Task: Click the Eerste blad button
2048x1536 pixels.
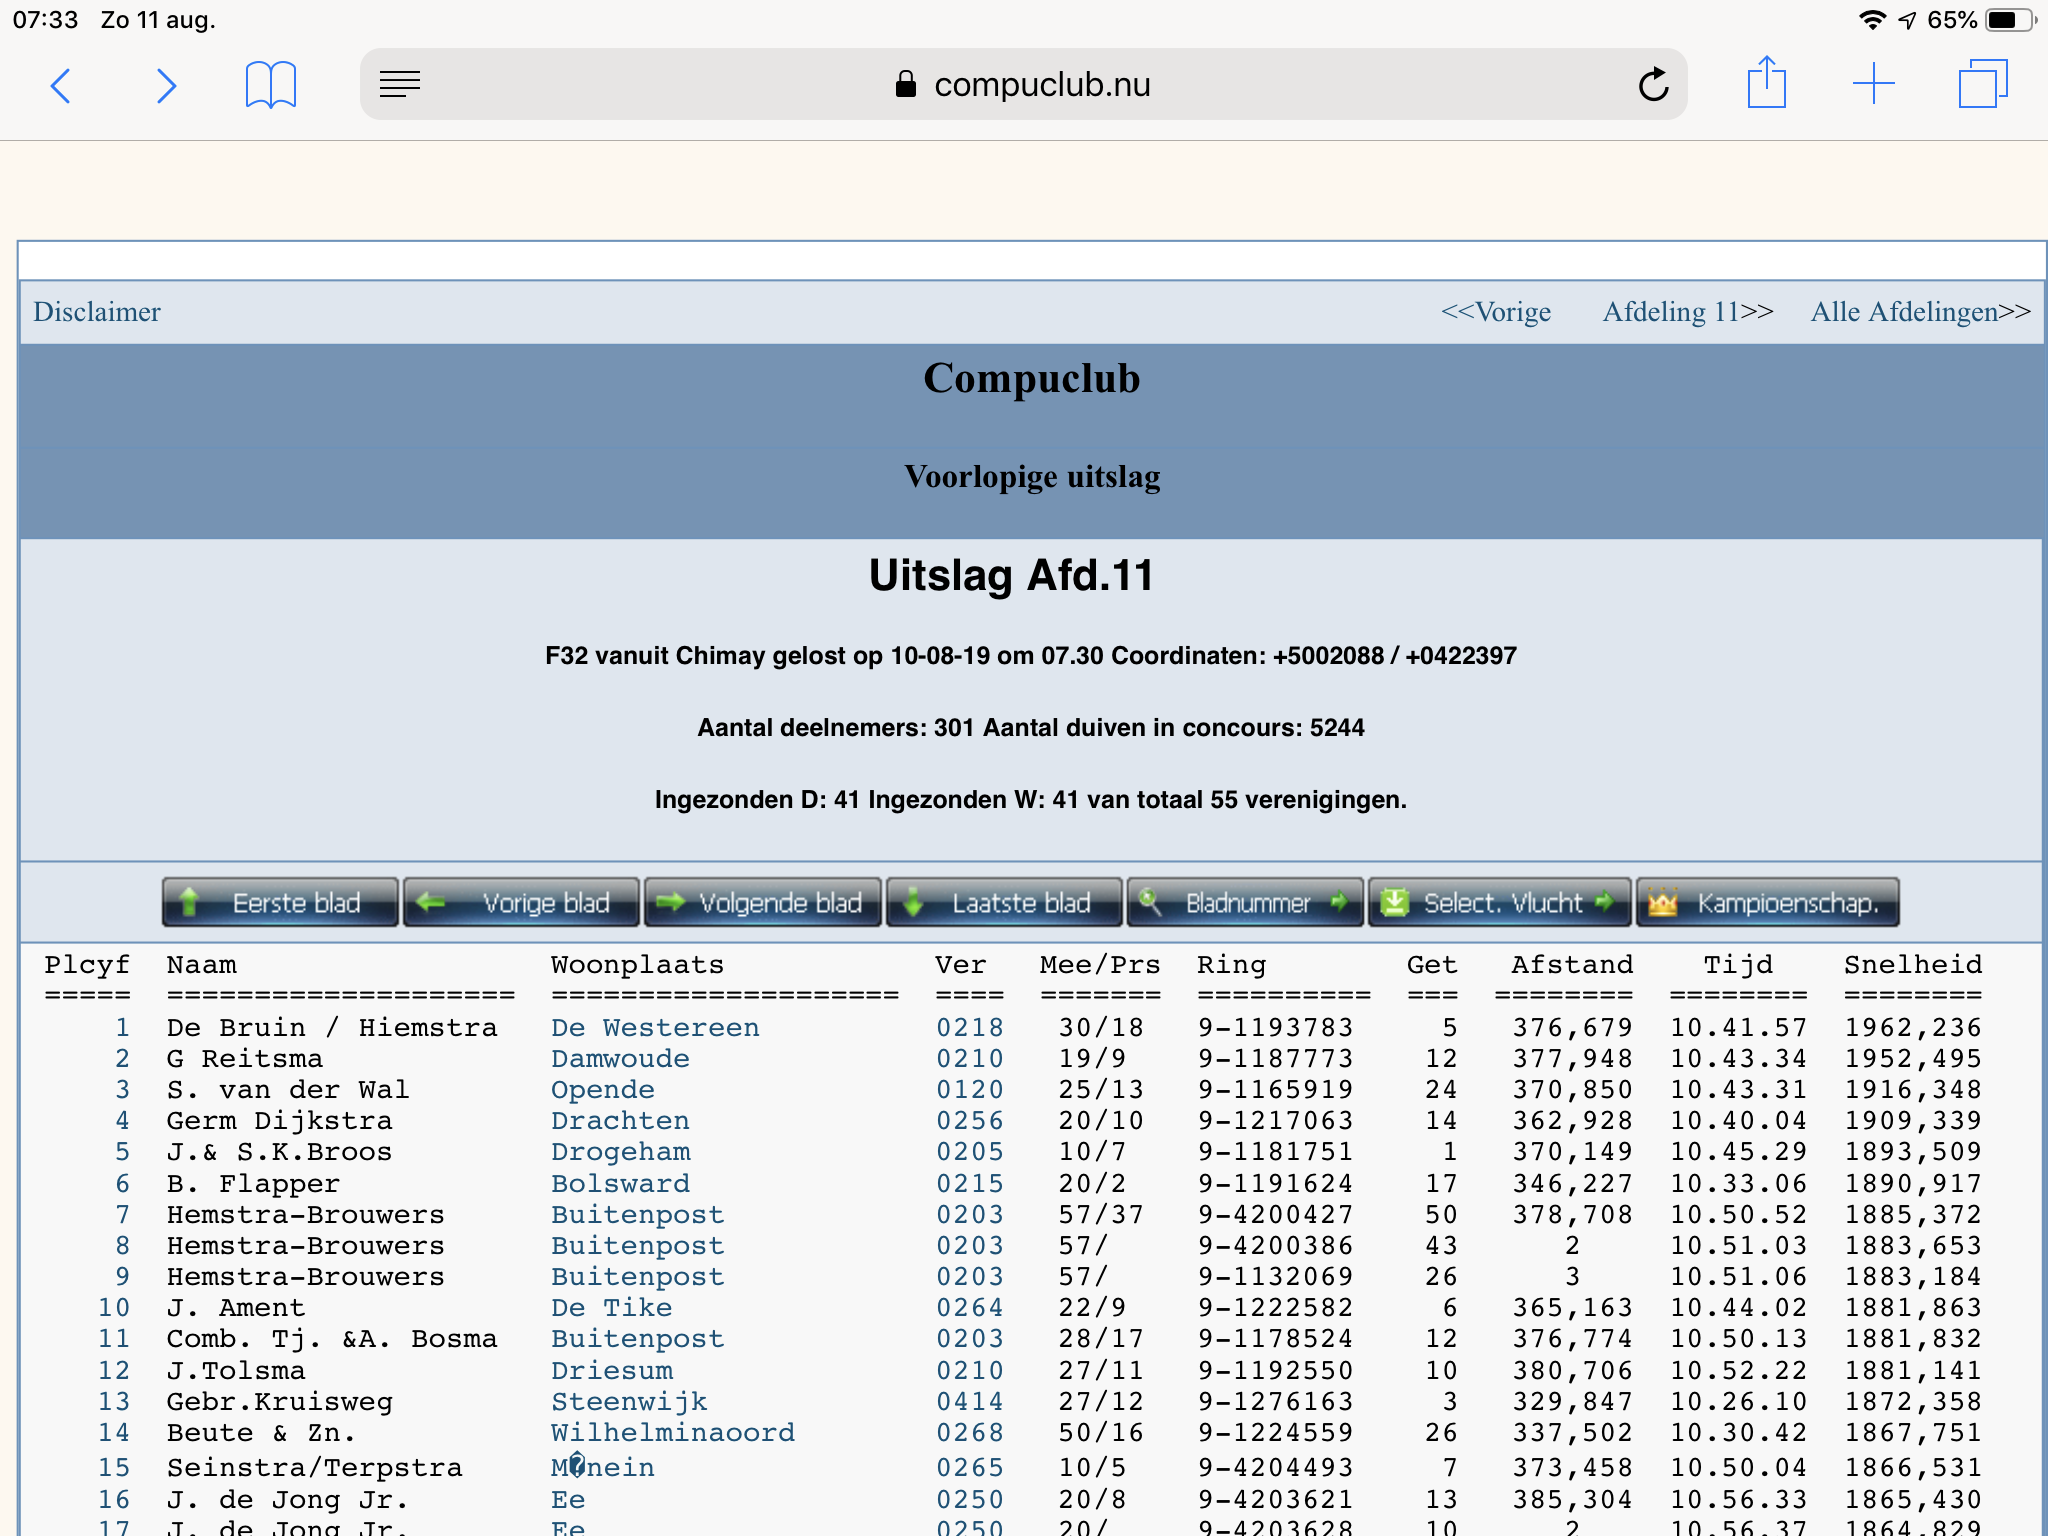Action: point(280,902)
